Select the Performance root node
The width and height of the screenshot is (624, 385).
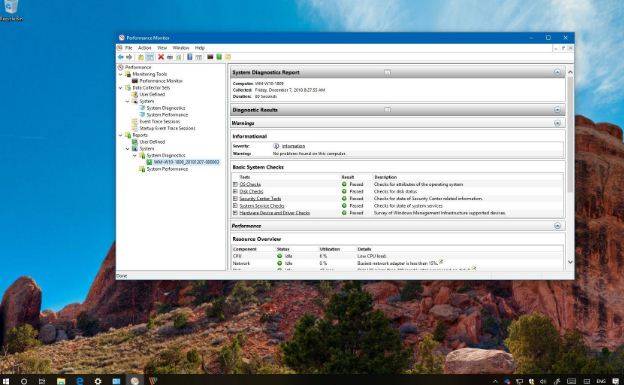click(x=138, y=67)
